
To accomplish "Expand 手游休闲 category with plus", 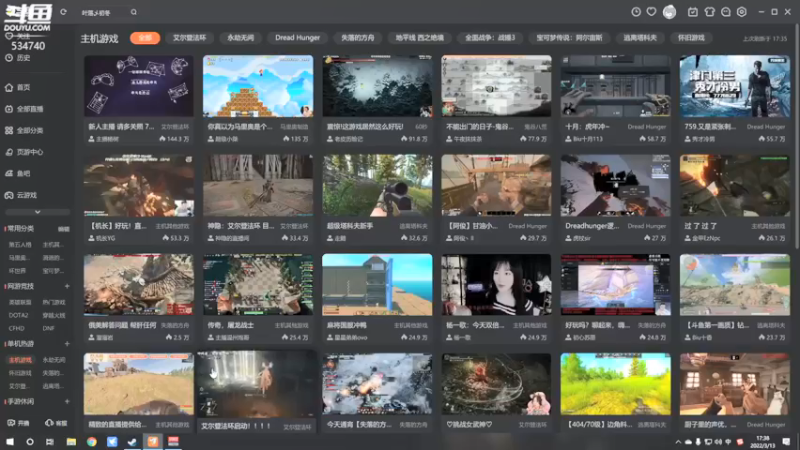I will (67, 402).
